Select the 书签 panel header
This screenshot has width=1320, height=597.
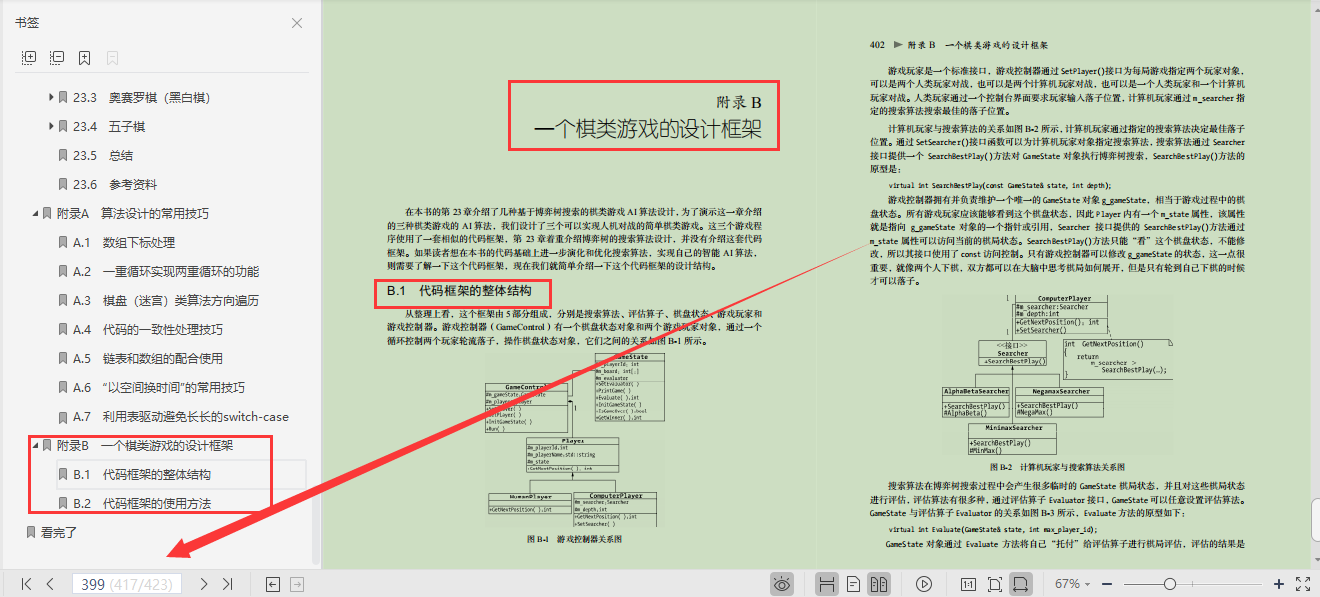pyautogui.click(x=29, y=22)
